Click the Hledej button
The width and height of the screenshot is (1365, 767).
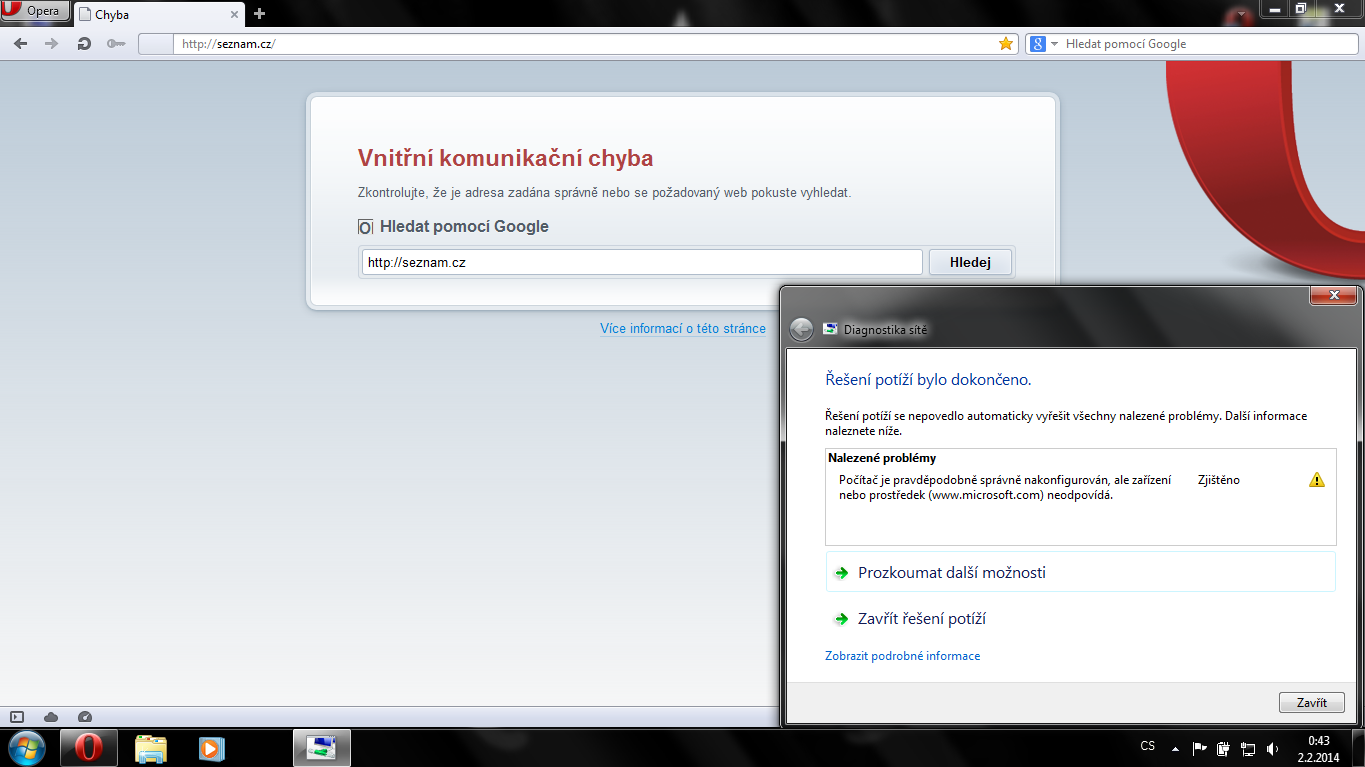click(x=970, y=262)
